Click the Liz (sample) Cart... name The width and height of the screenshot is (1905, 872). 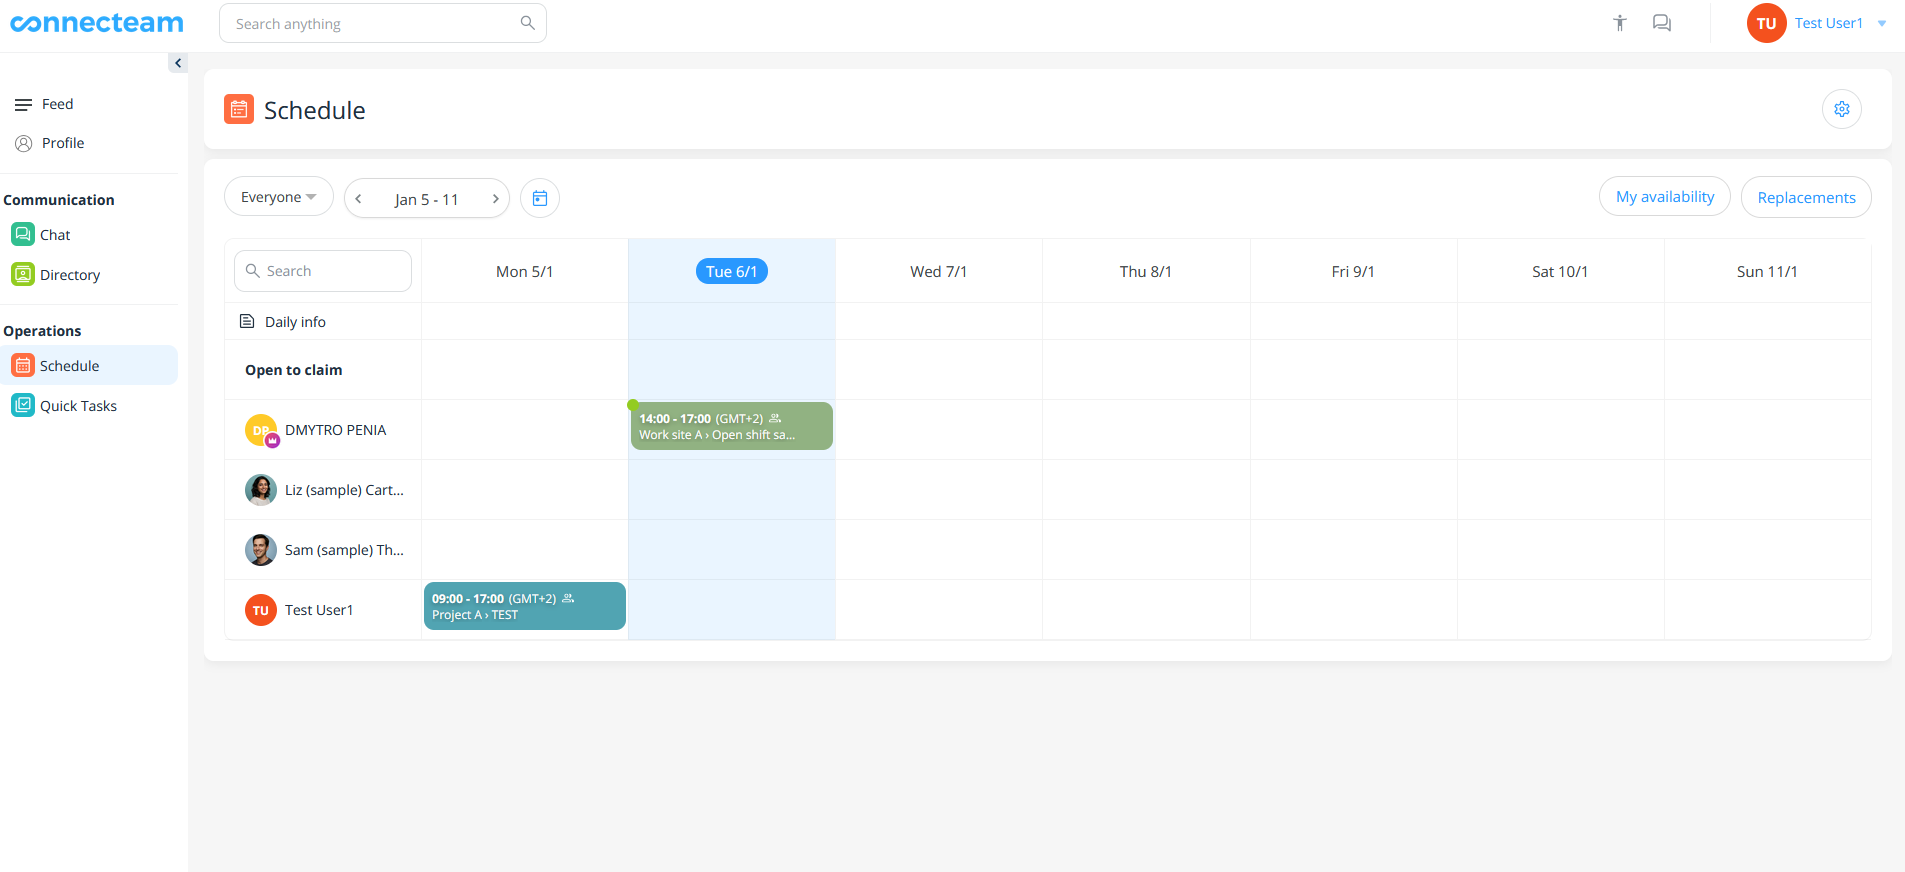[x=344, y=490]
